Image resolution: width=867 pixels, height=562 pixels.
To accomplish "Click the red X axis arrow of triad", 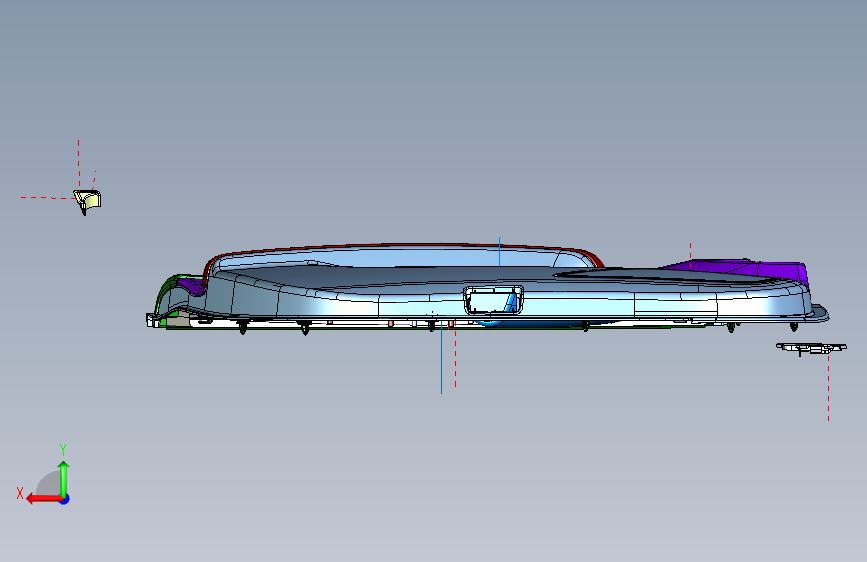I will (43, 499).
